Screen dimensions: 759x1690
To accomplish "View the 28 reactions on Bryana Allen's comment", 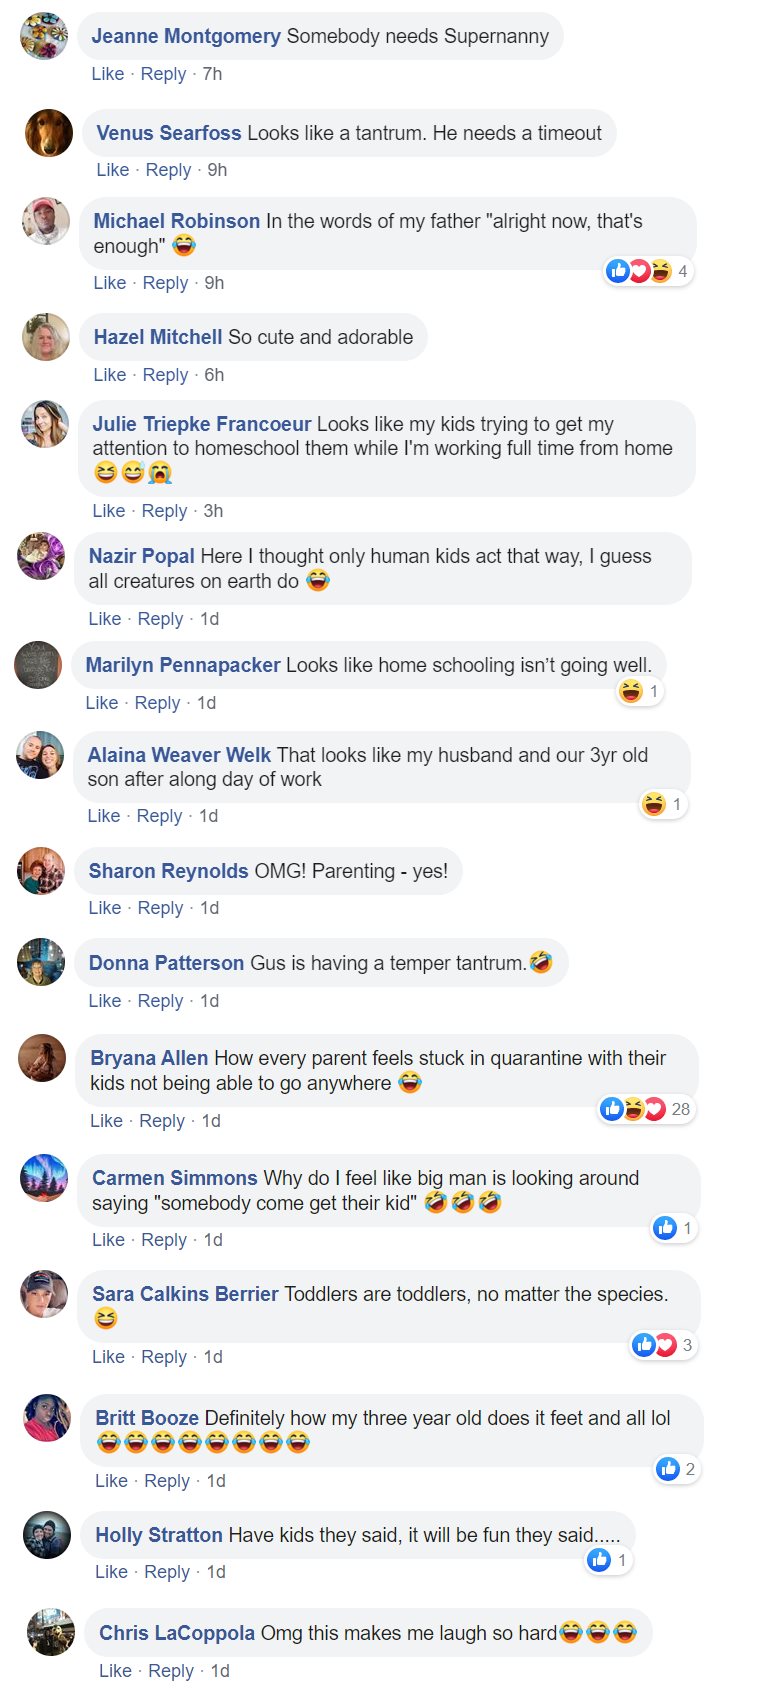I will [645, 1109].
